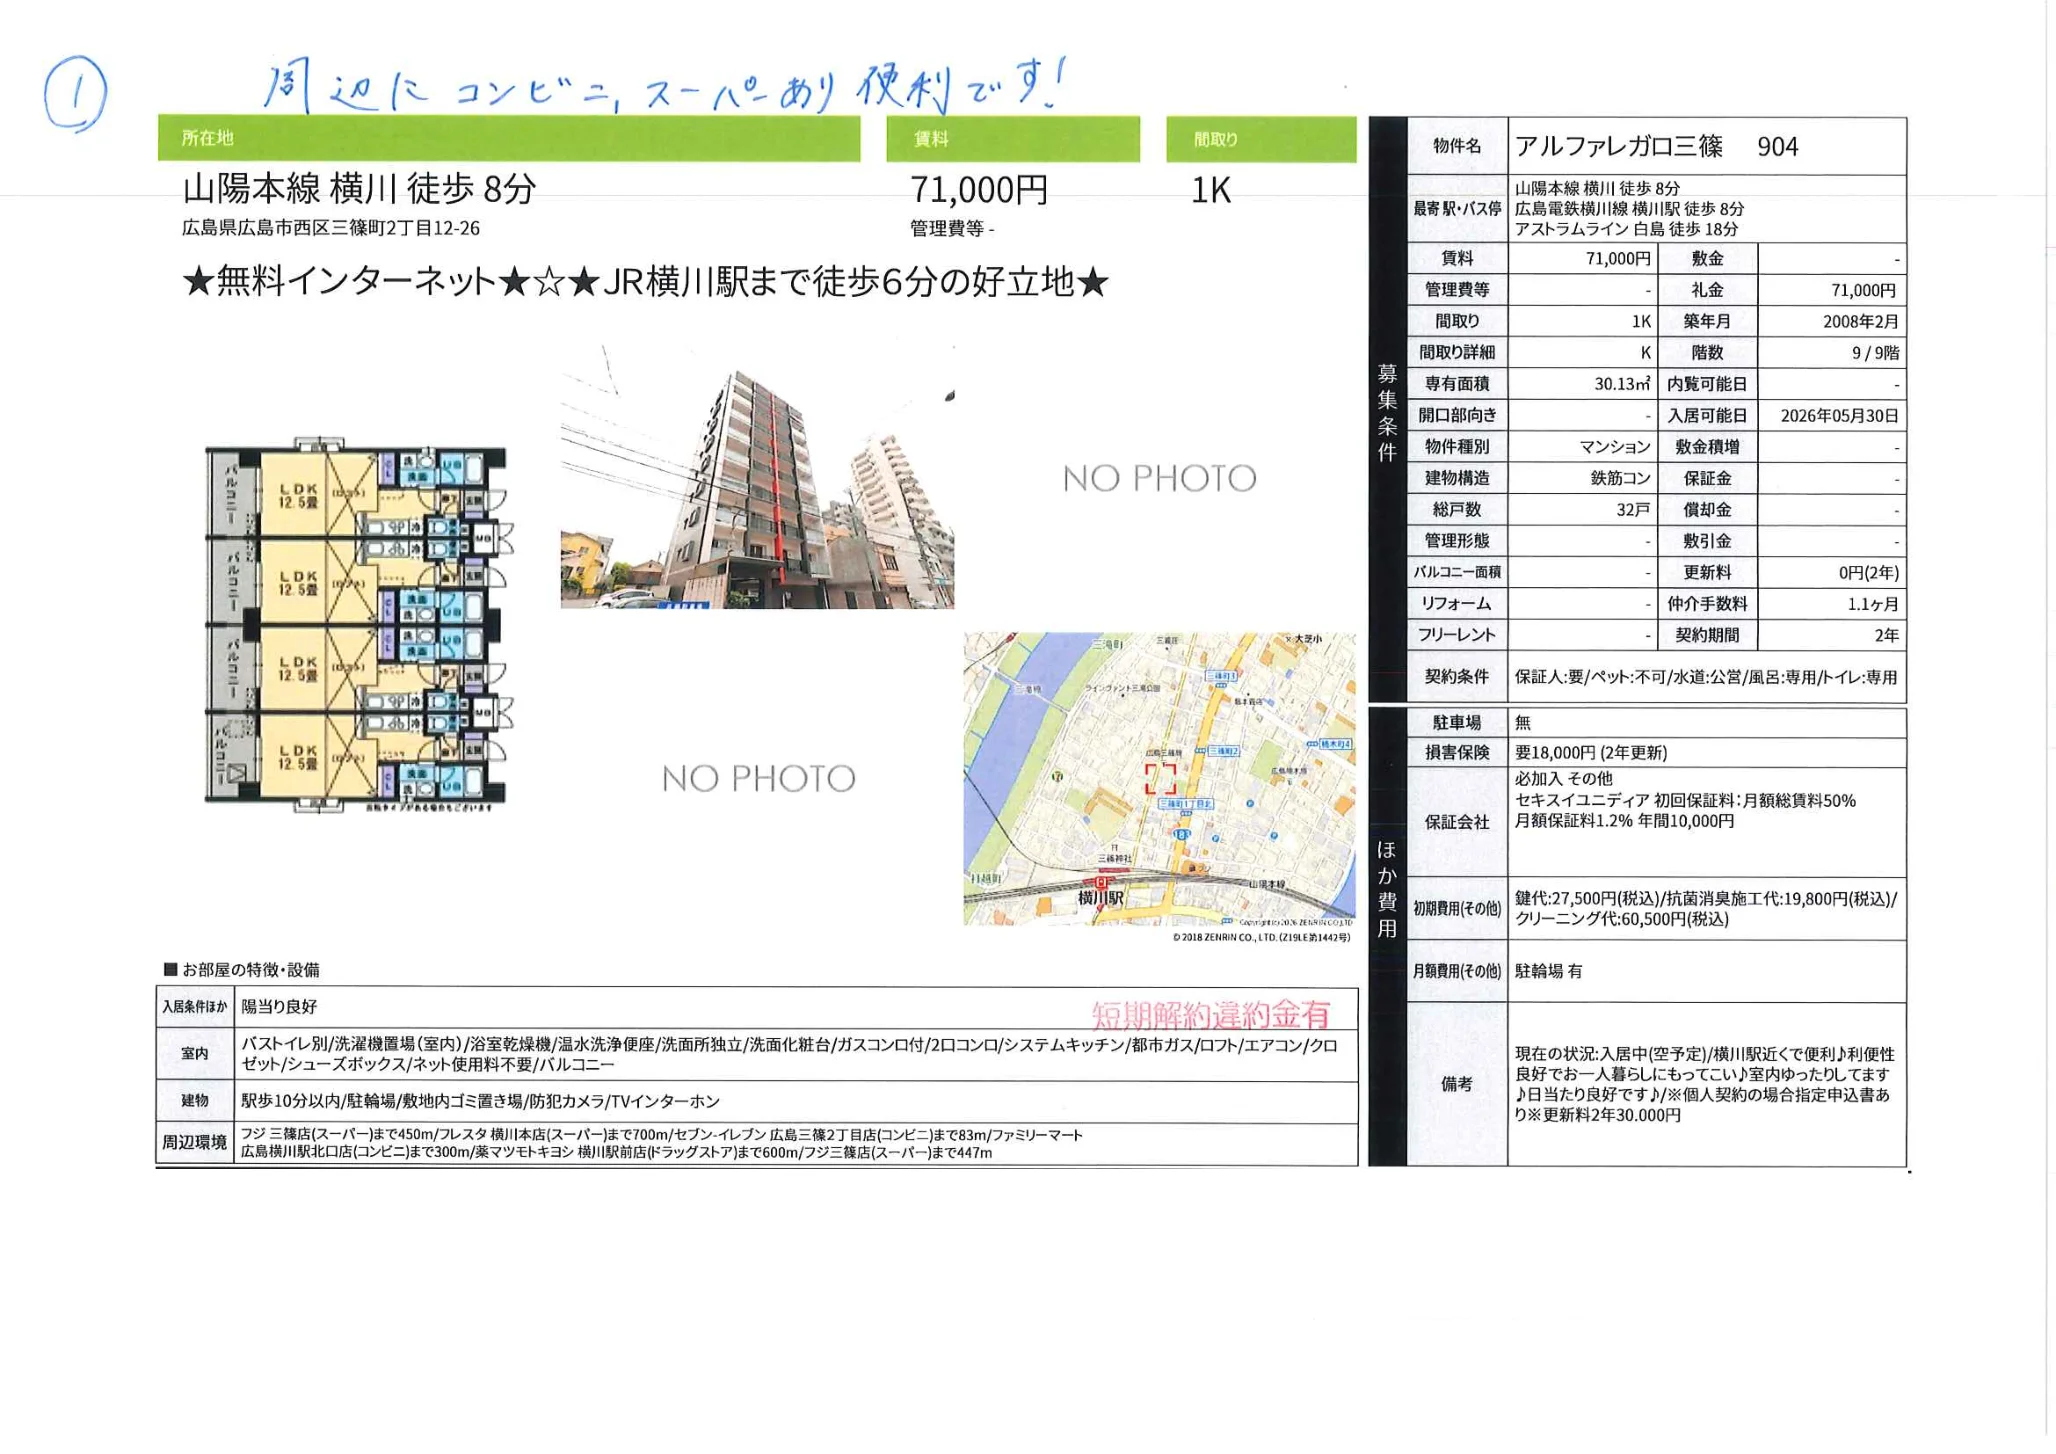Click the route 183 road badge on map
This screenshot has height=1454, width=2056.
1183,834
